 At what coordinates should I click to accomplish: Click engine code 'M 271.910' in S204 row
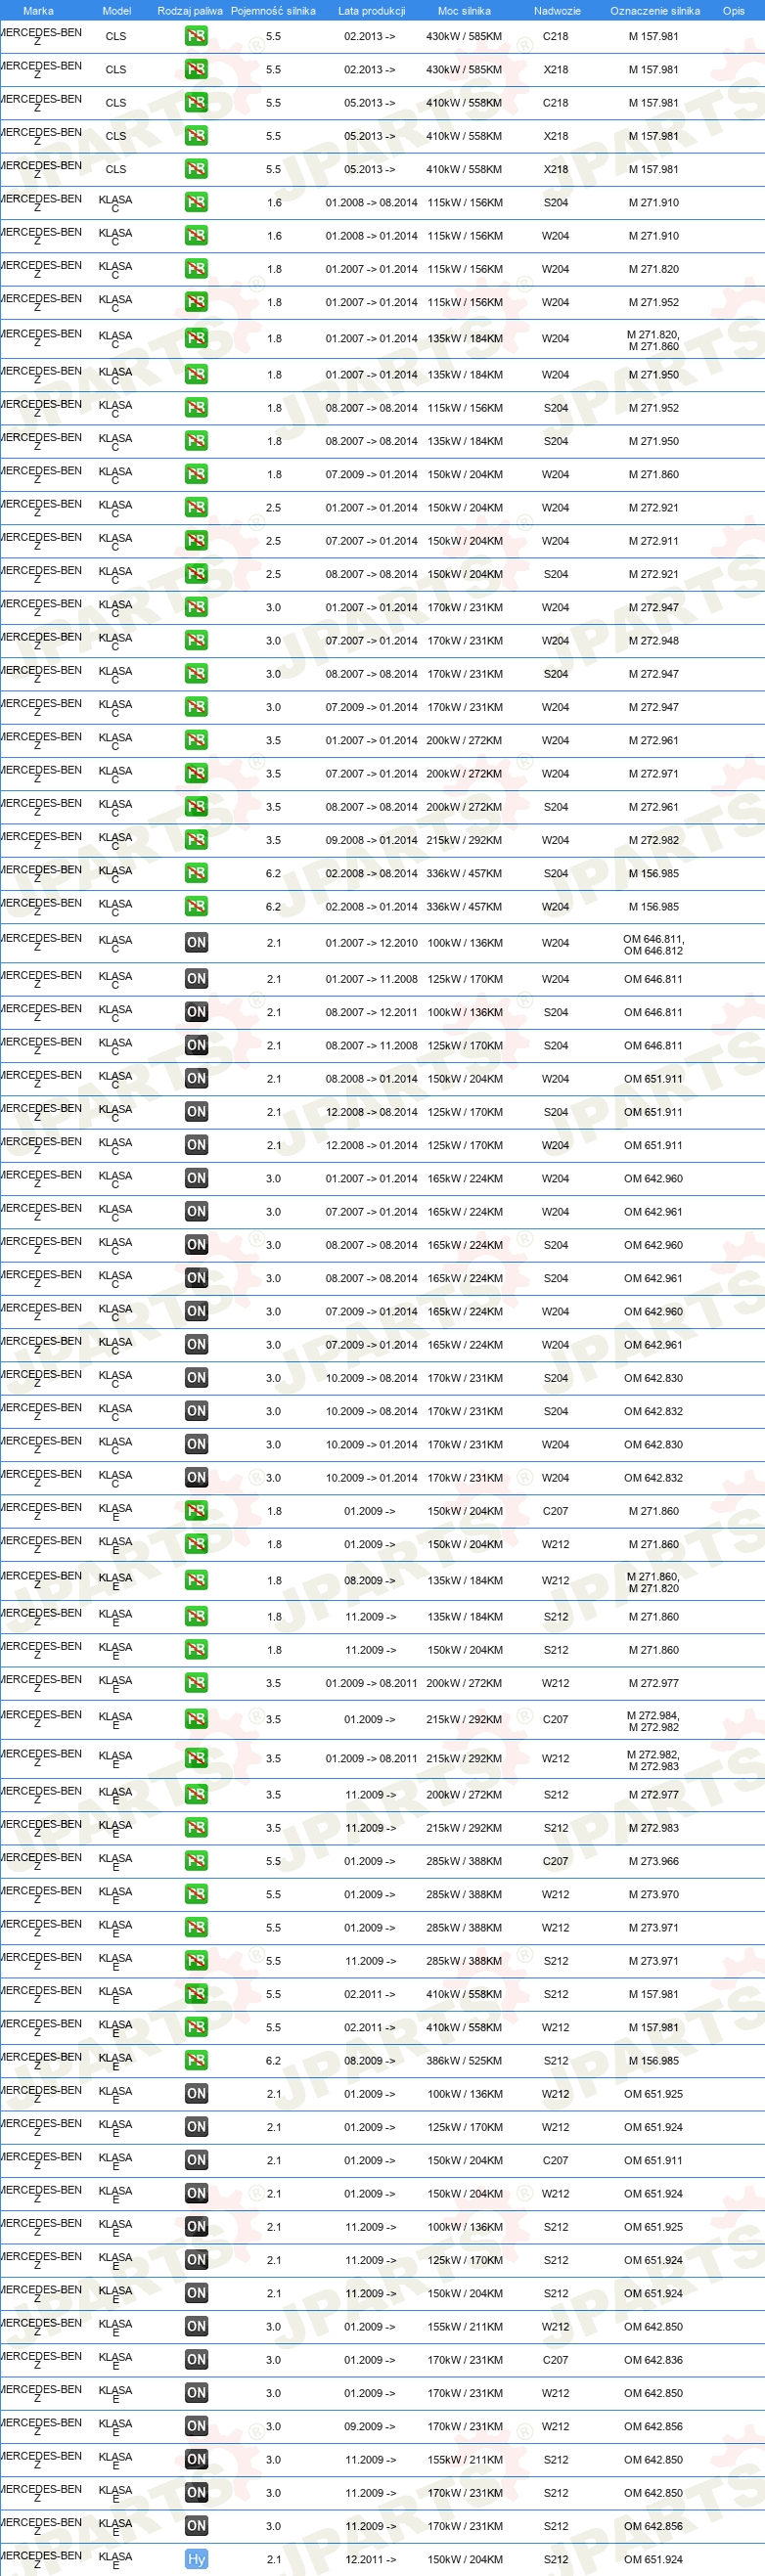pyautogui.click(x=653, y=203)
